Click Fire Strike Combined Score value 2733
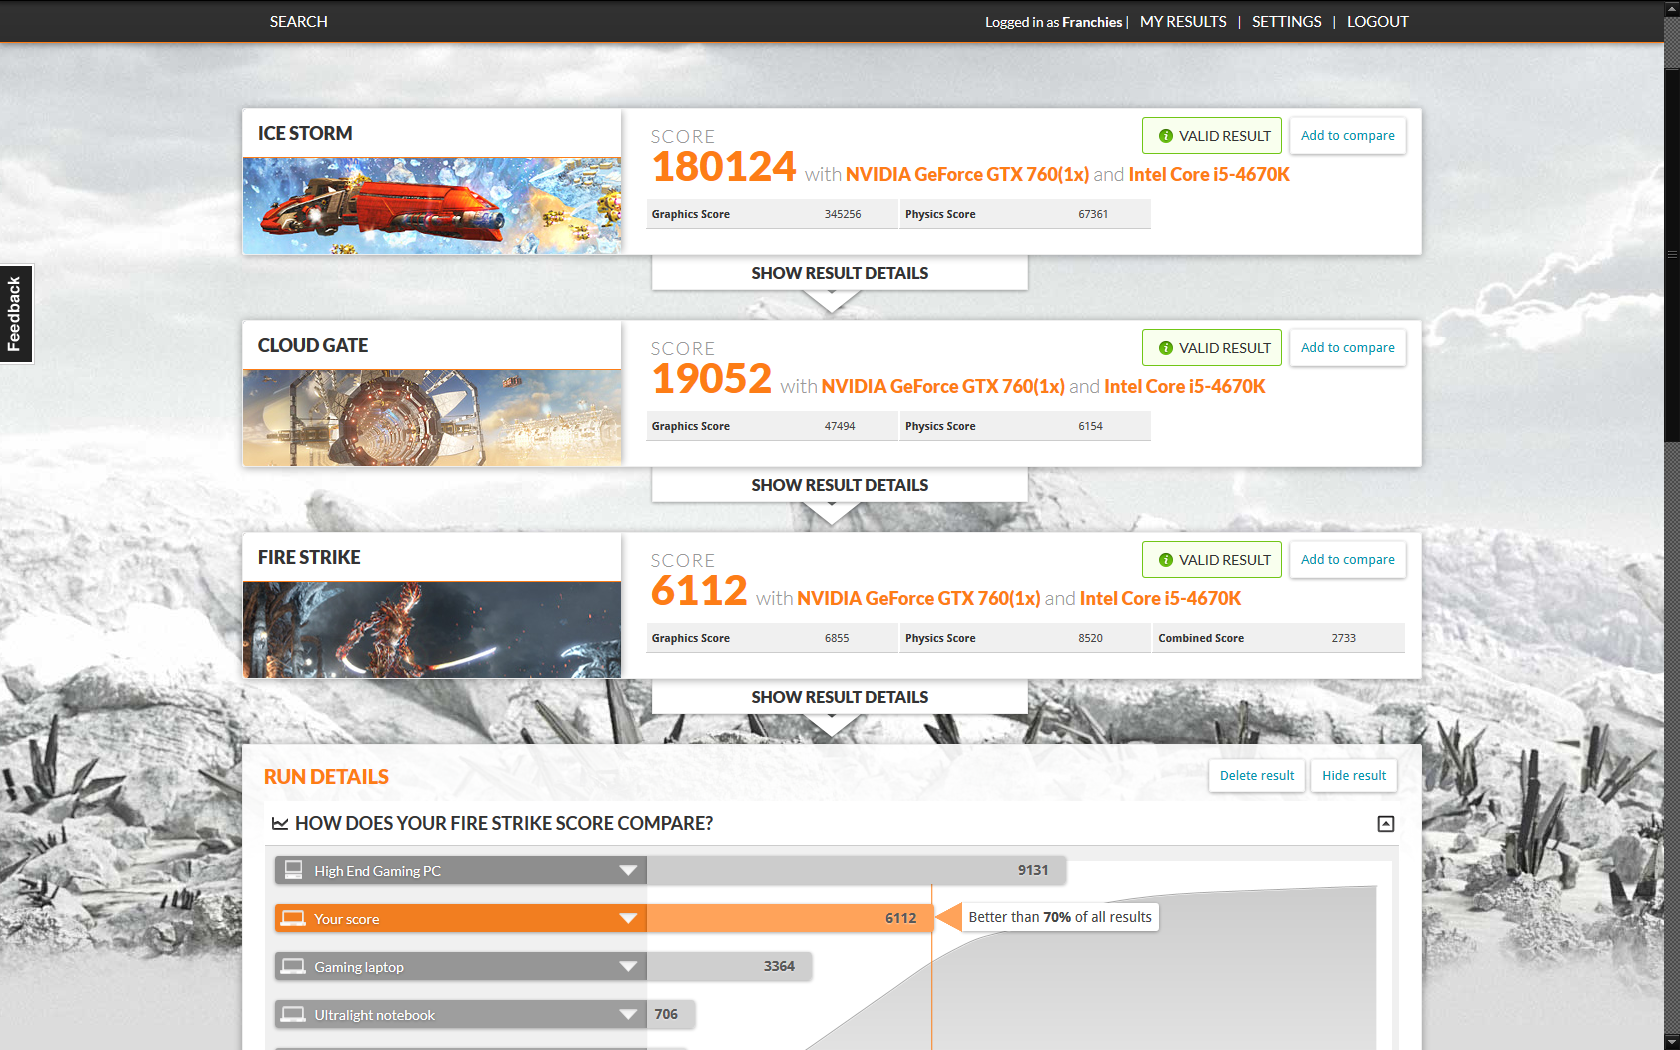This screenshot has height=1050, width=1680. 1344,638
